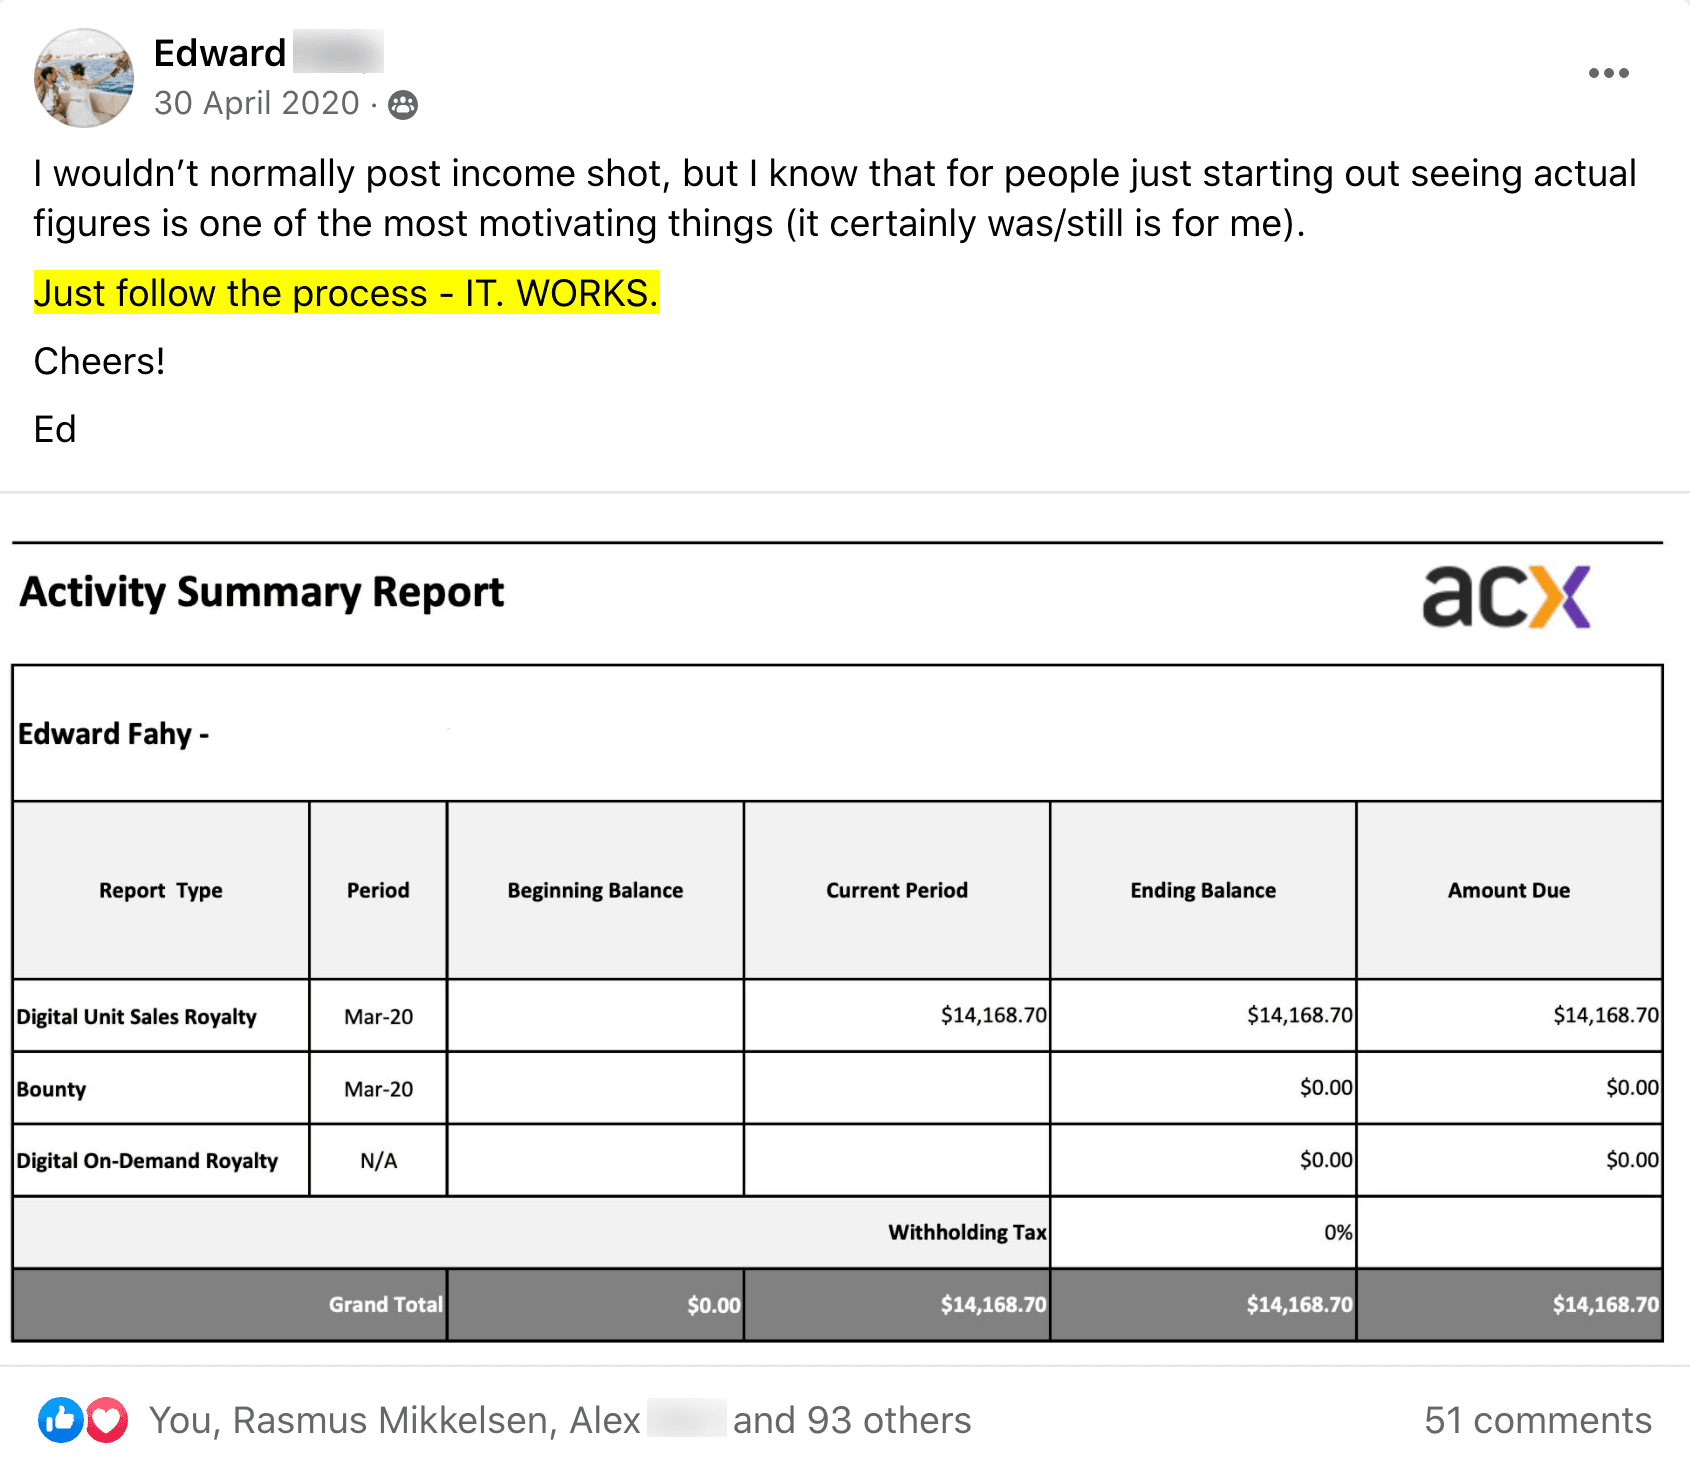Viewport: 1690px width, 1471px height.
Task: Open the 'and 93 others' reactions list
Action: tap(852, 1420)
